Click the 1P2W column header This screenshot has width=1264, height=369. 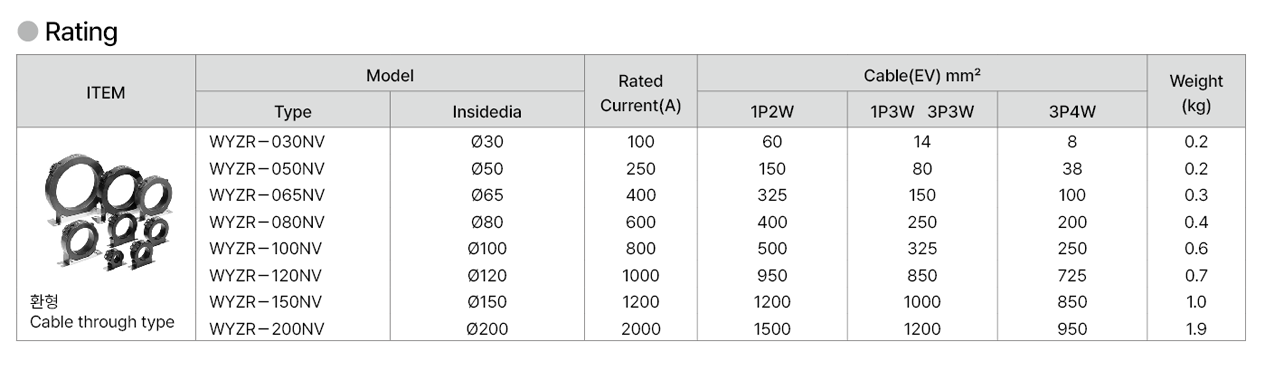[772, 112]
